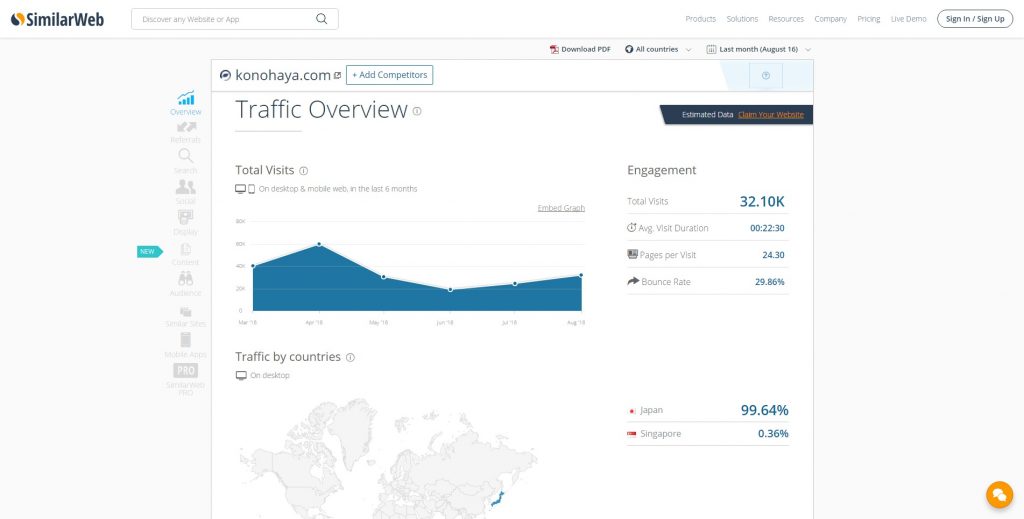Click the search magnifier icon
This screenshot has width=1024, height=519.
coord(321,19)
